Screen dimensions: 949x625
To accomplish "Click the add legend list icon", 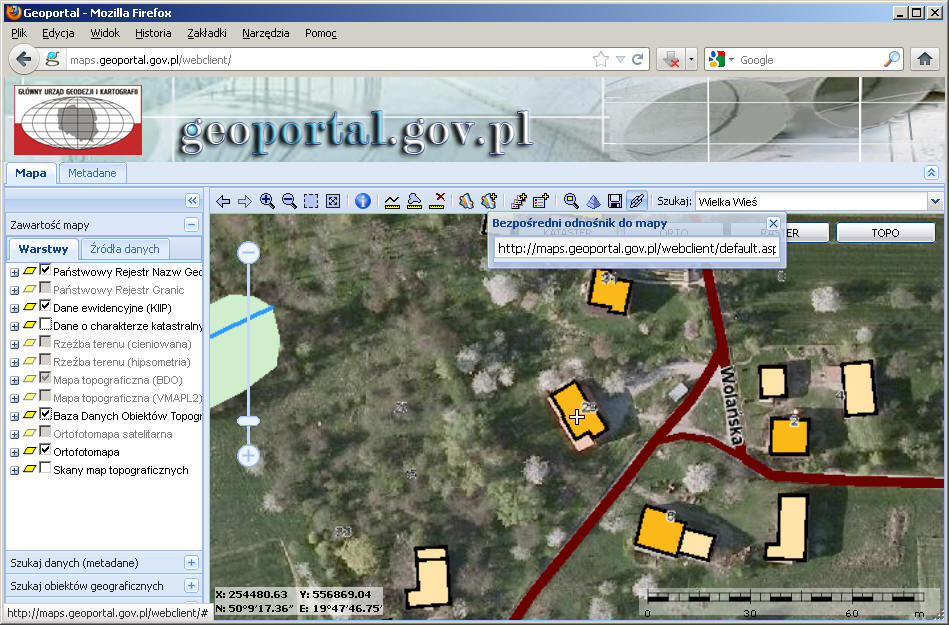I will point(540,201).
